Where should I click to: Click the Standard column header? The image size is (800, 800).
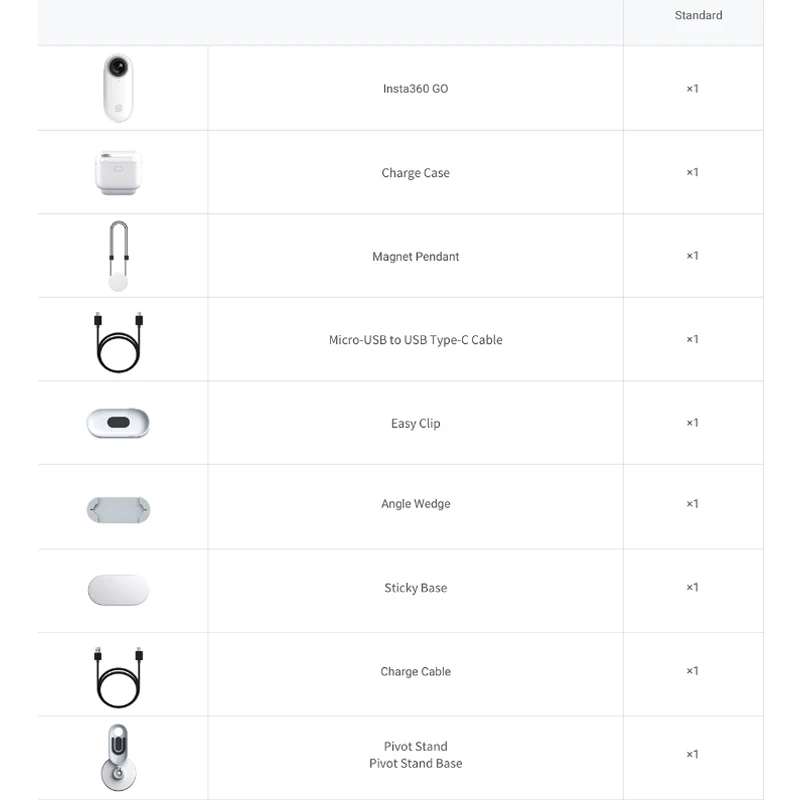click(698, 16)
